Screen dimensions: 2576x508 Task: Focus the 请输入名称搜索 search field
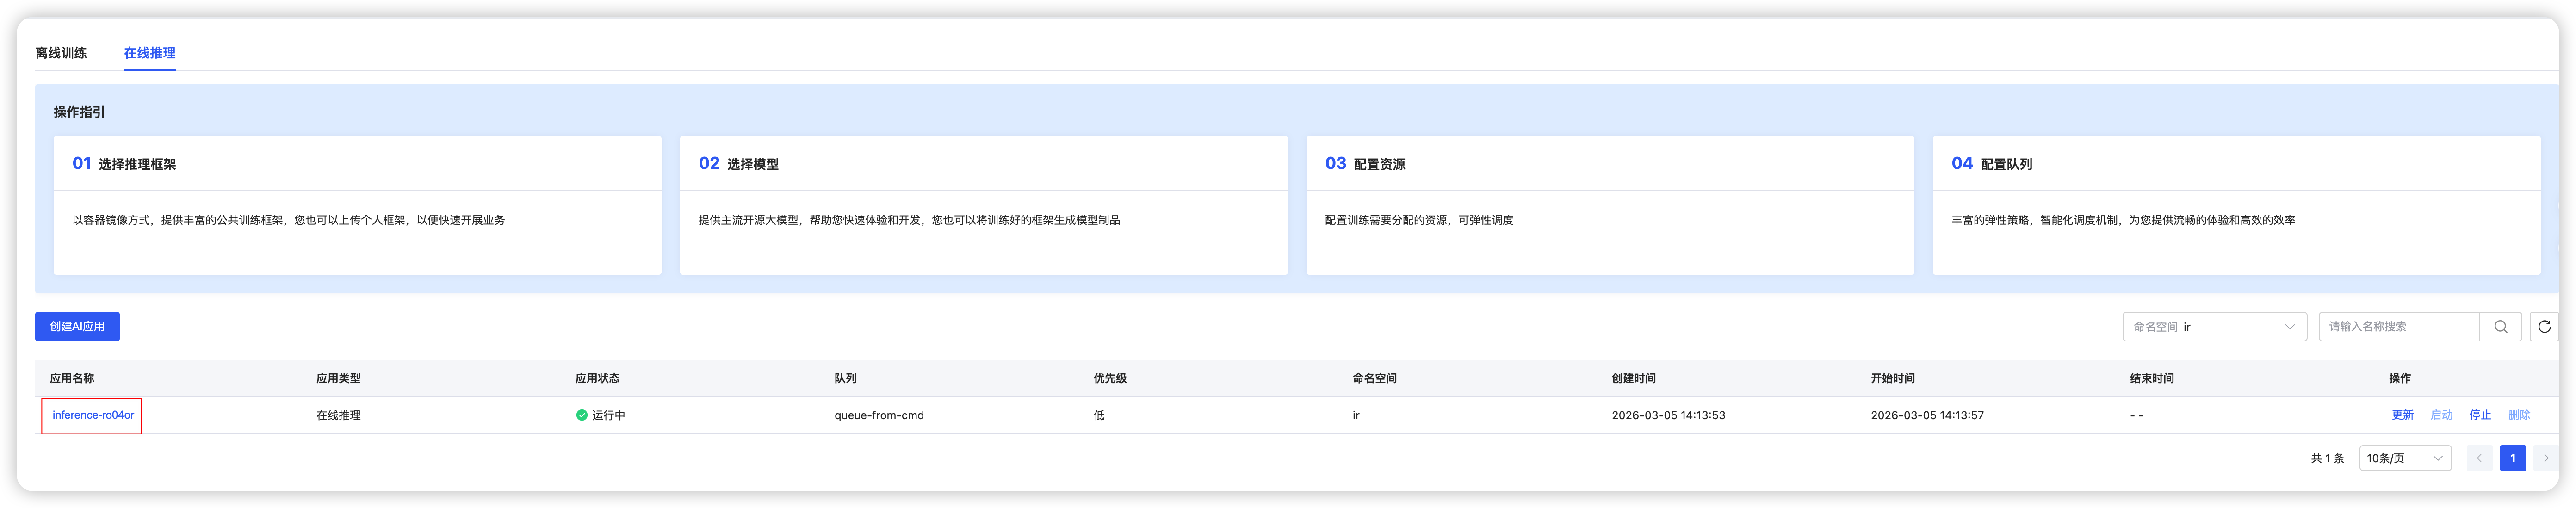(x=2398, y=326)
